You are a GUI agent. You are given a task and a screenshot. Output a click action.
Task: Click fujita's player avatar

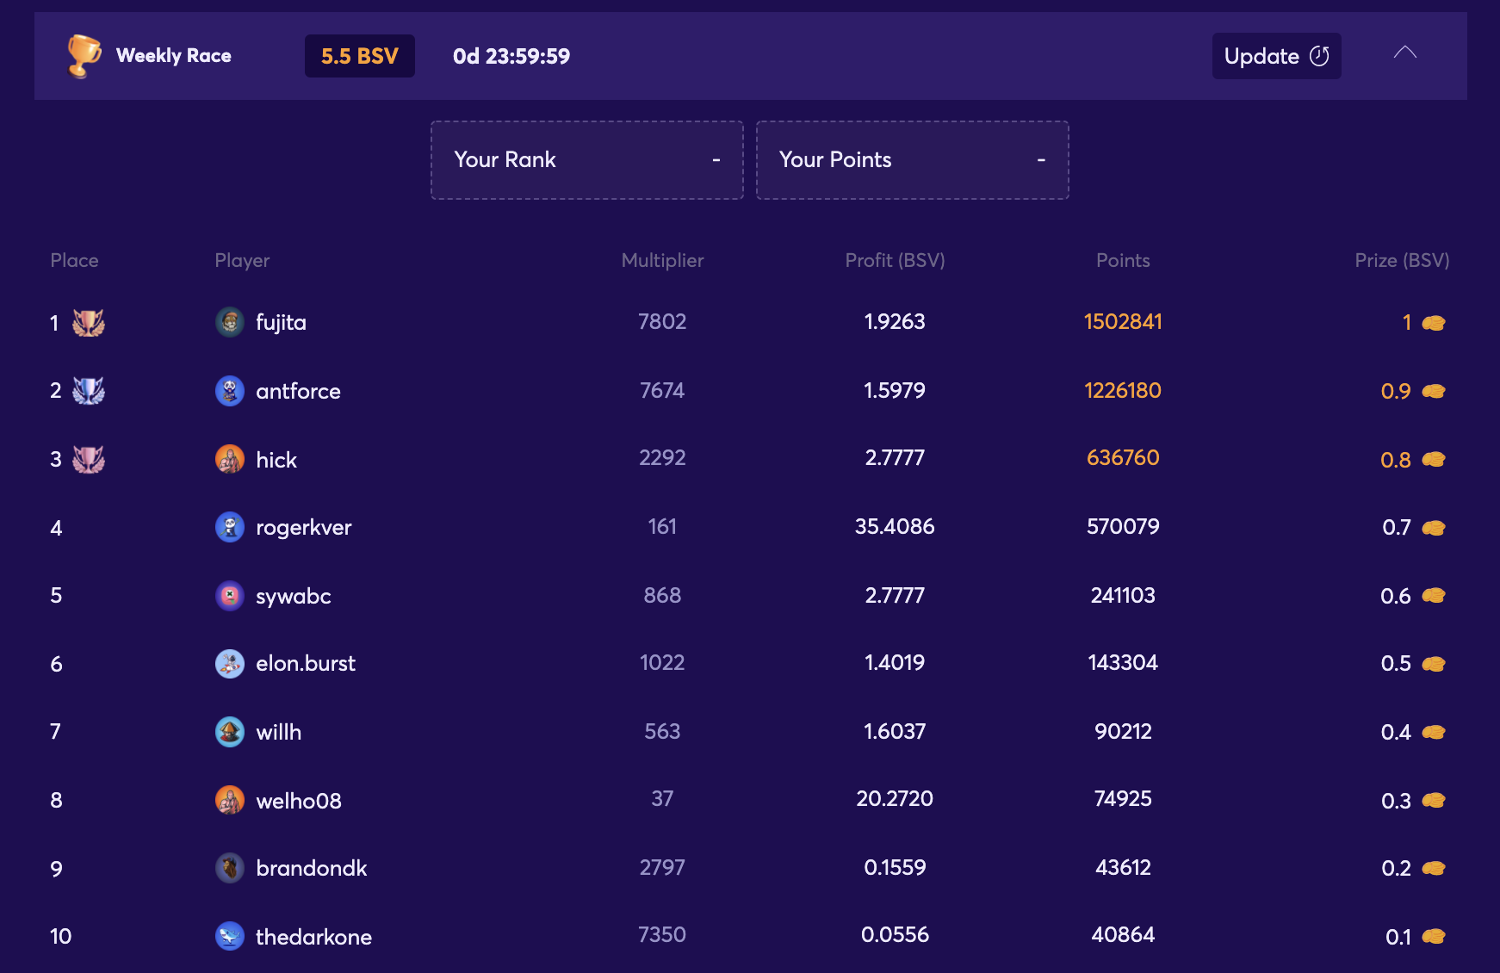[x=230, y=322]
